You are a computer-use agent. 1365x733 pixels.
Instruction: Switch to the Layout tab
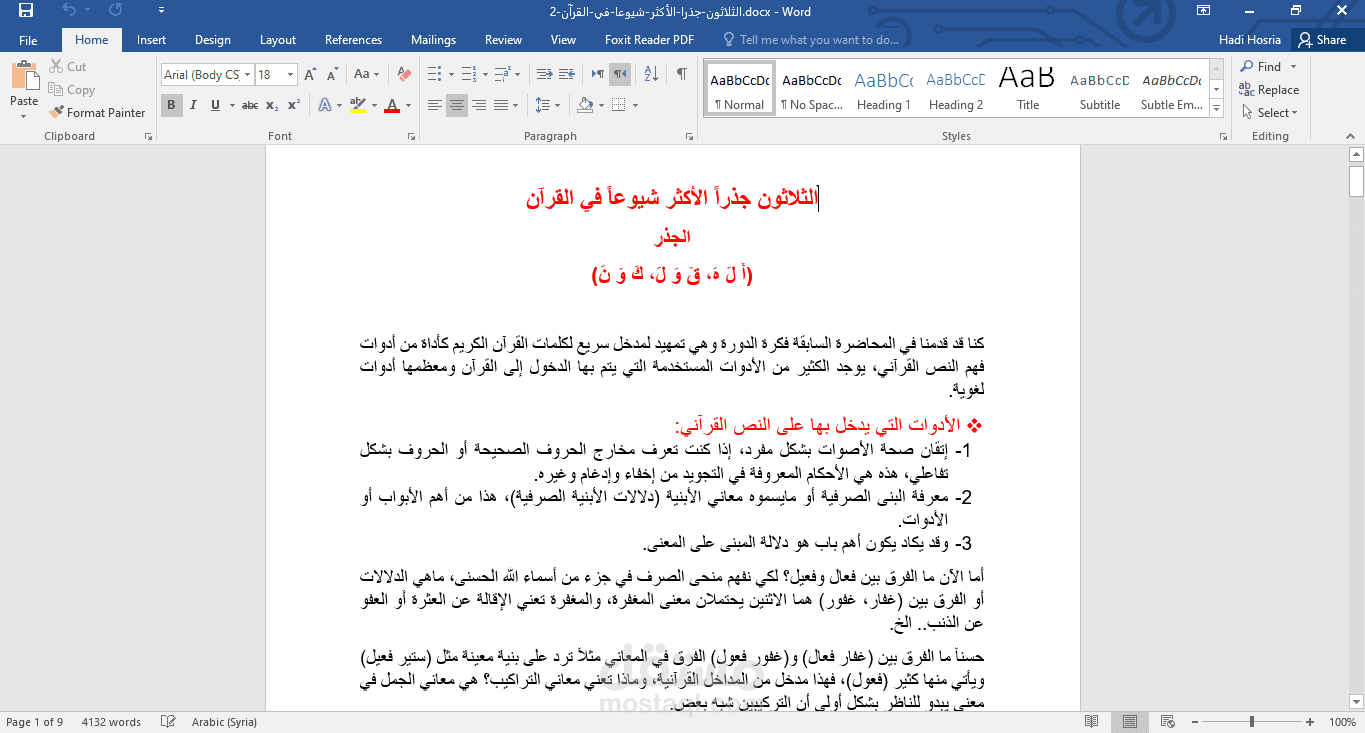[x=278, y=40]
